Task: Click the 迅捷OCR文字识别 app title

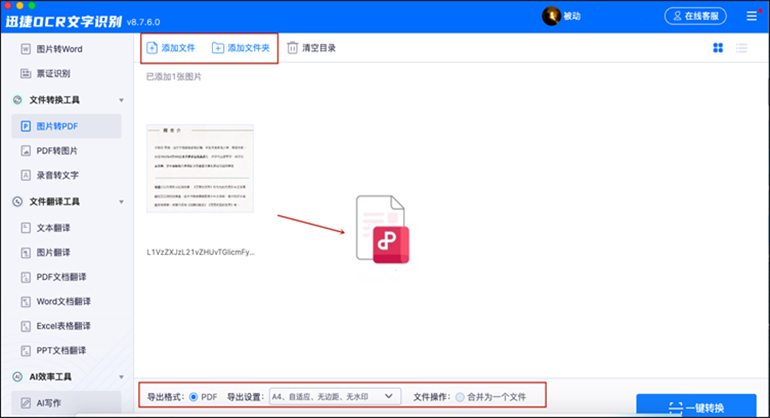Action: (x=63, y=22)
